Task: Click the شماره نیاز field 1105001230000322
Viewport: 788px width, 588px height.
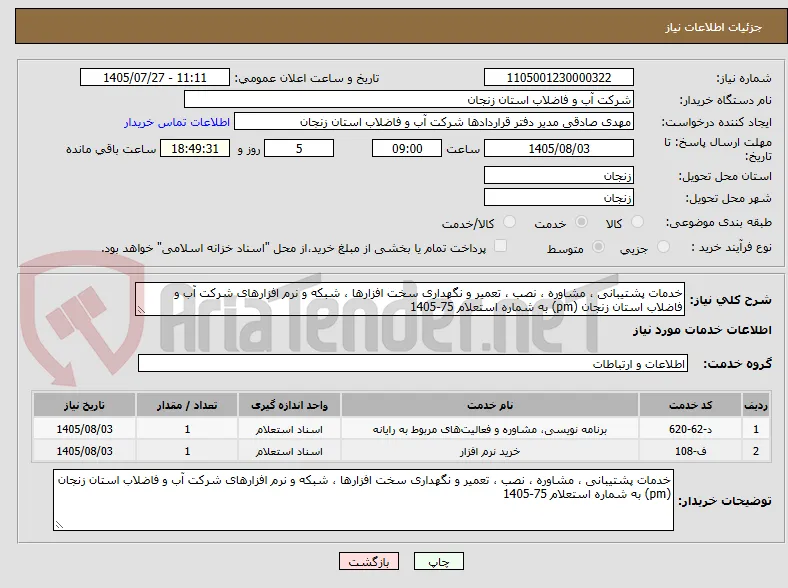Action: tap(559, 77)
